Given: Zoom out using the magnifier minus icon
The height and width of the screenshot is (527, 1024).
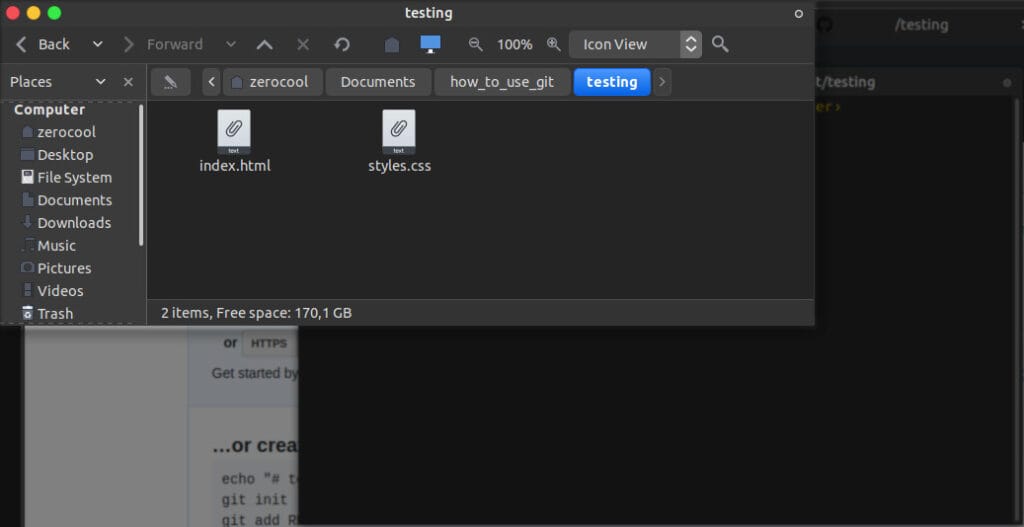Looking at the screenshot, I should tap(476, 44).
